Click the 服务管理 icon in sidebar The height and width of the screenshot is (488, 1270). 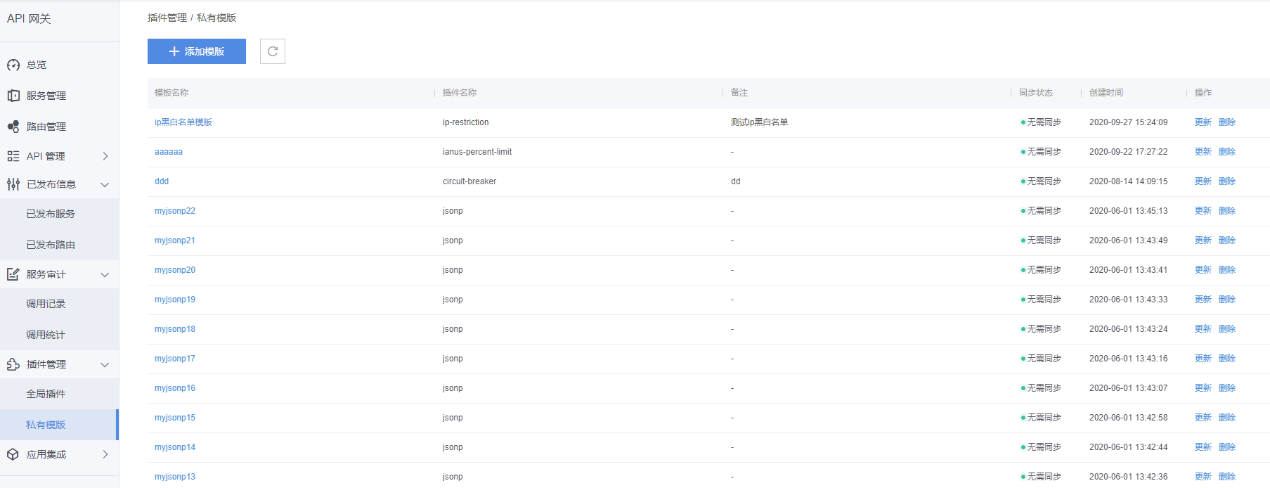click(x=13, y=96)
